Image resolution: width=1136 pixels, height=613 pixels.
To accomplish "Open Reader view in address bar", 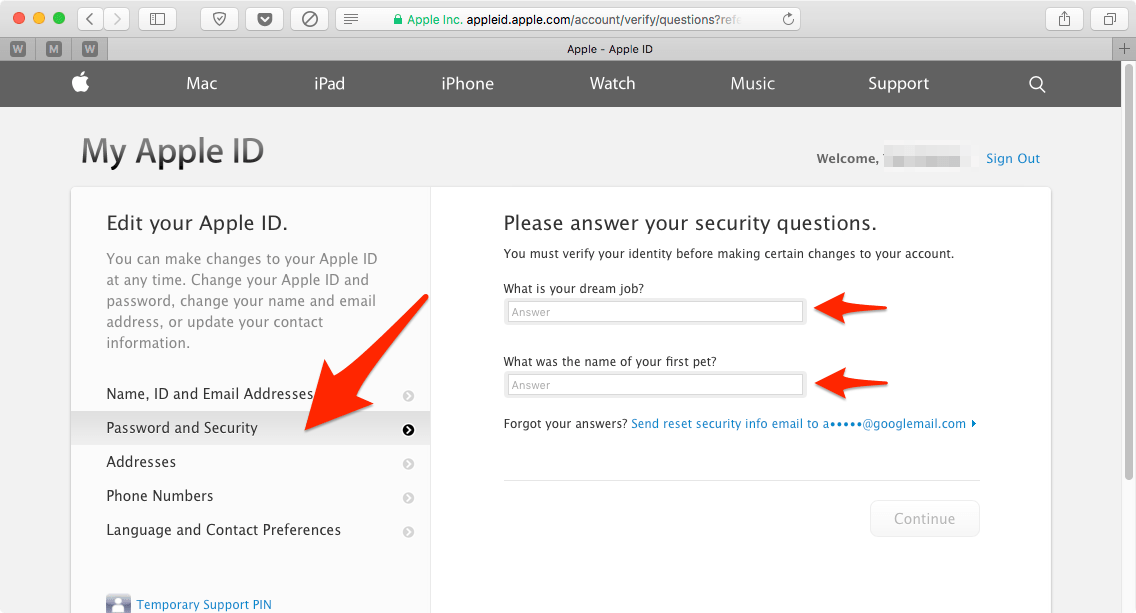I will coord(351,20).
